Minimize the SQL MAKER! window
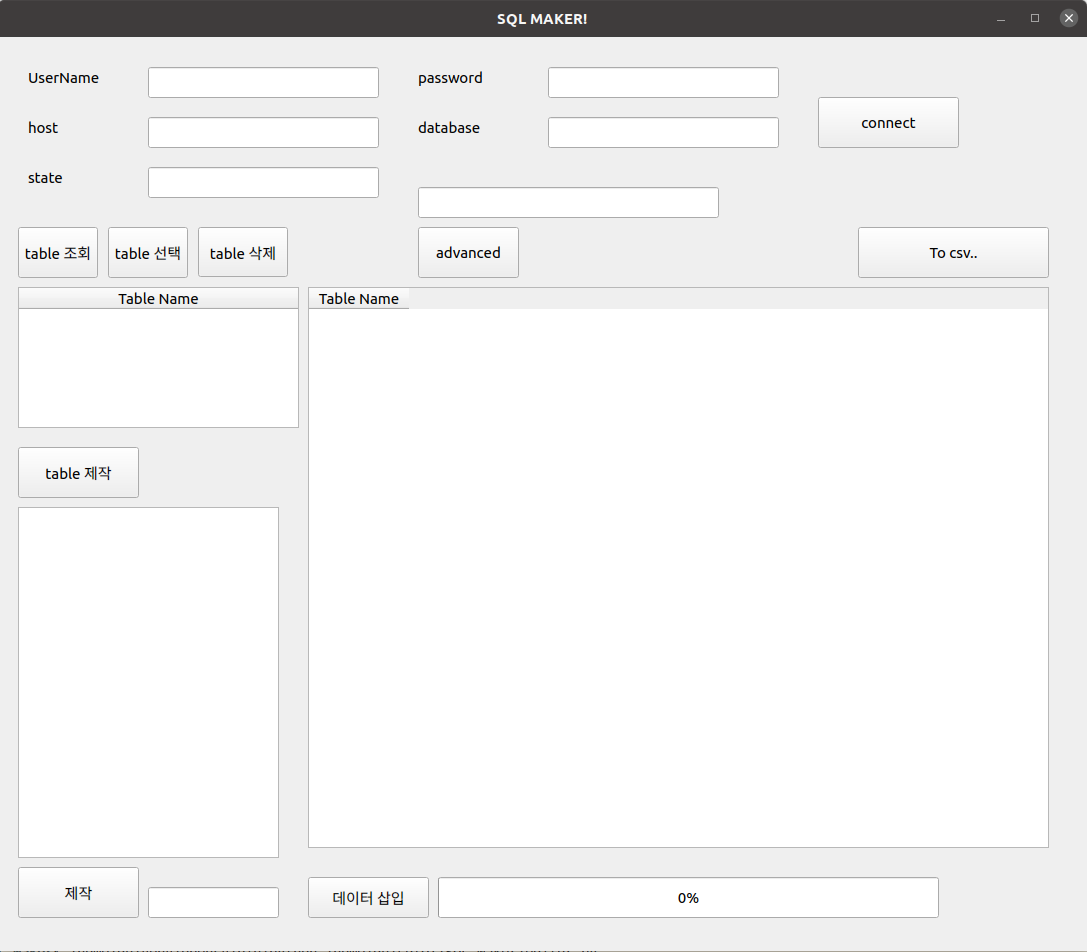Screen dimensions: 1087x952 (1001, 19)
